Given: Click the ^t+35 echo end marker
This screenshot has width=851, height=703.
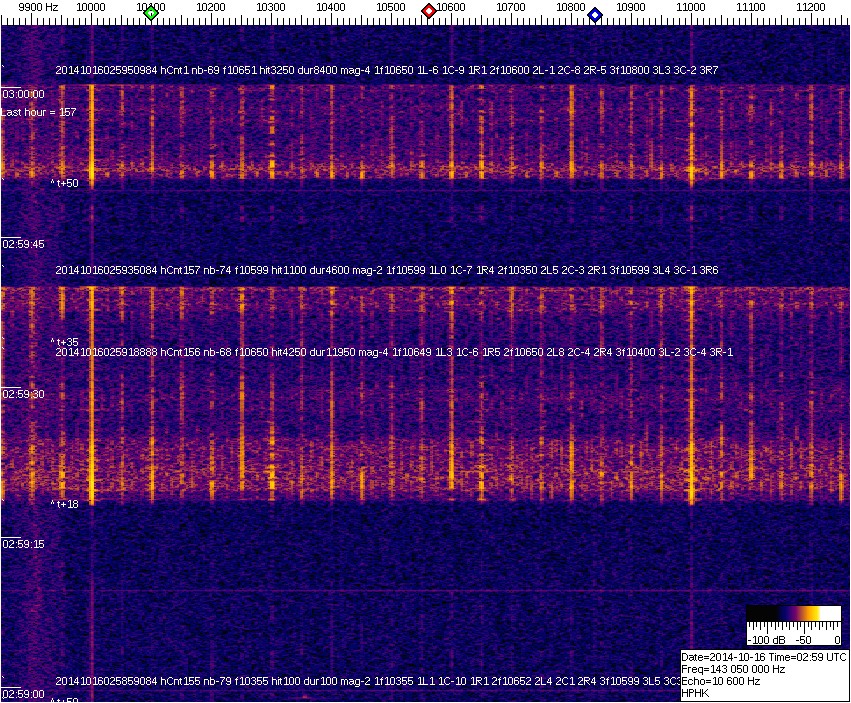Looking at the screenshot, I should coord(65,341).
